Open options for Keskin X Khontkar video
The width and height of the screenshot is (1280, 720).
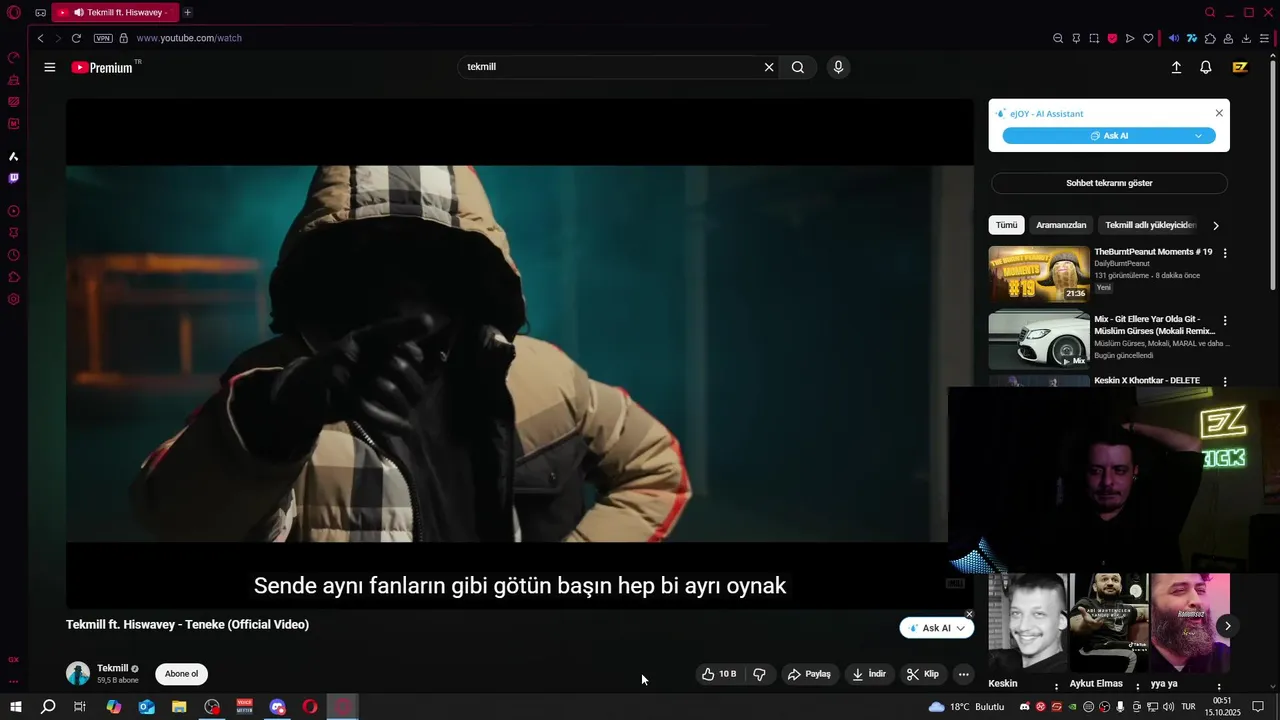click(x=1225, y=381)
